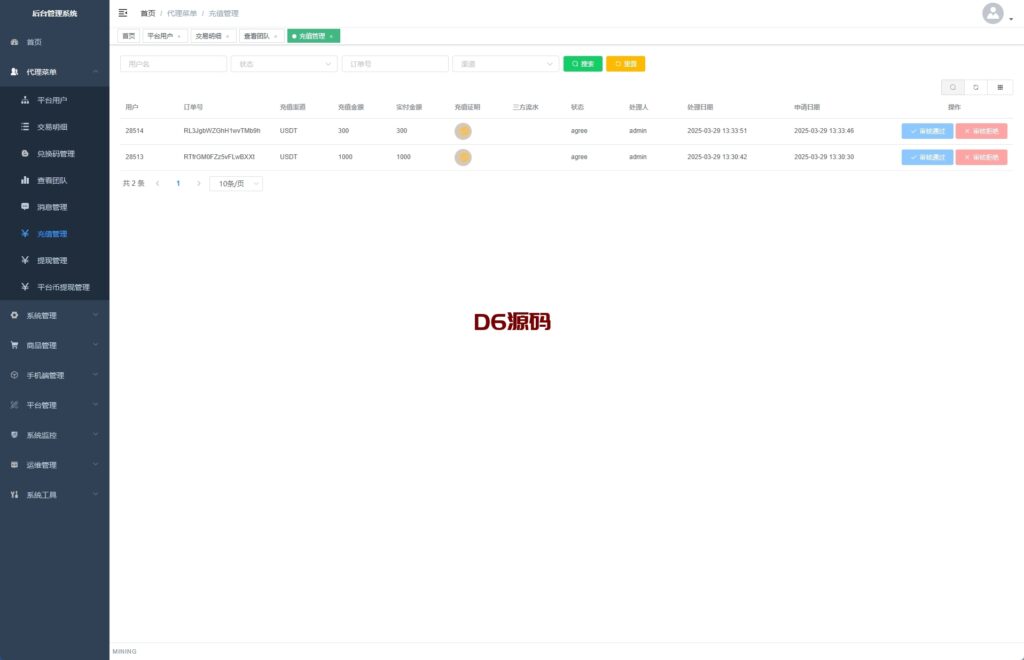Switch to the 首页 tab
Screen dimensions: 1024x660
[x=129, y=36]
